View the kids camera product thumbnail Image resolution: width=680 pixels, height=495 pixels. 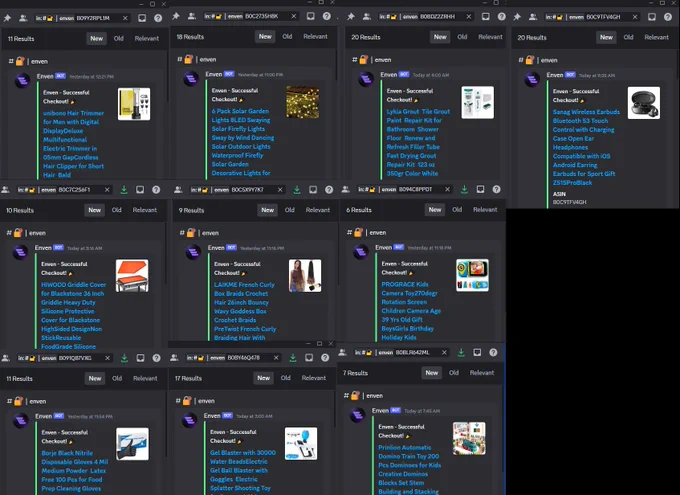[473, 275]
